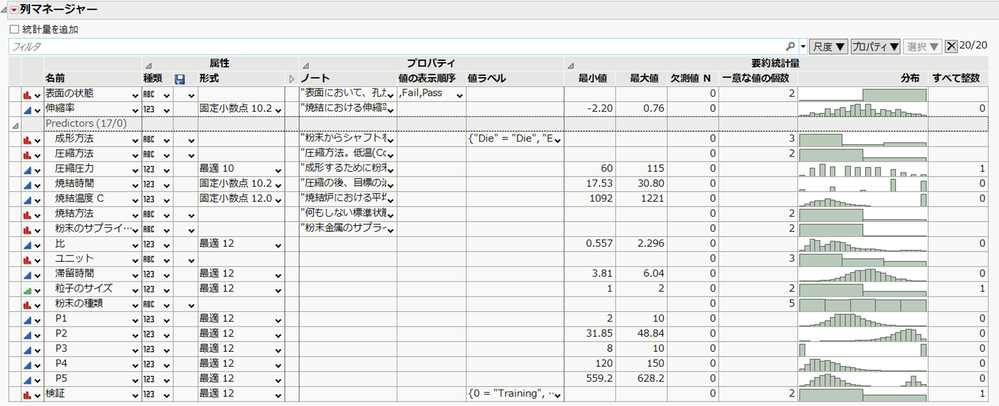Select the ユニット column name
Screen dimensions: 999x406
(74, 259)
